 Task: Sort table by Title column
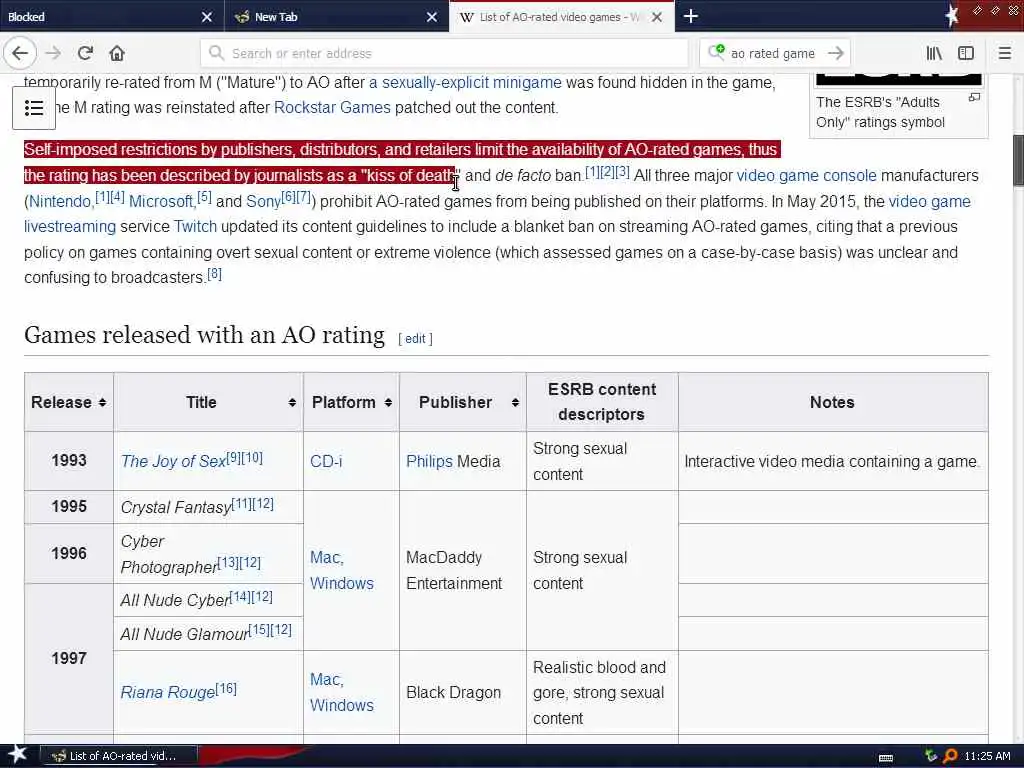[292, 402]
